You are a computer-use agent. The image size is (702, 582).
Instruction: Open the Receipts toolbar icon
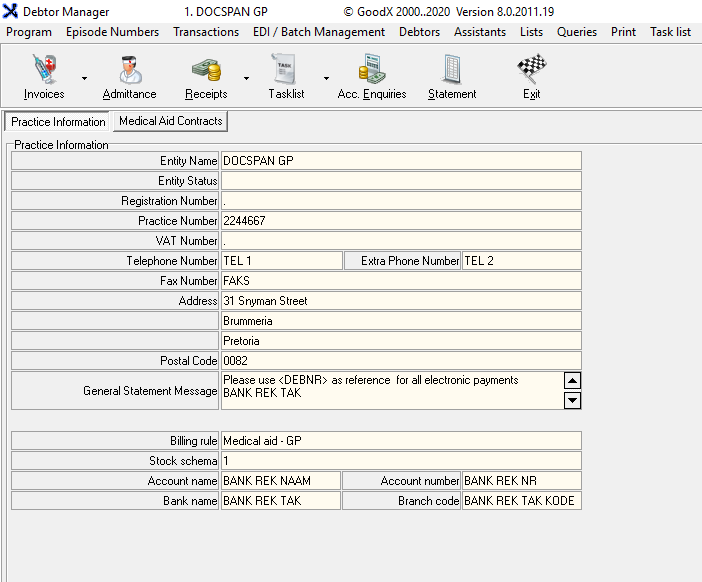coord(206,76)
